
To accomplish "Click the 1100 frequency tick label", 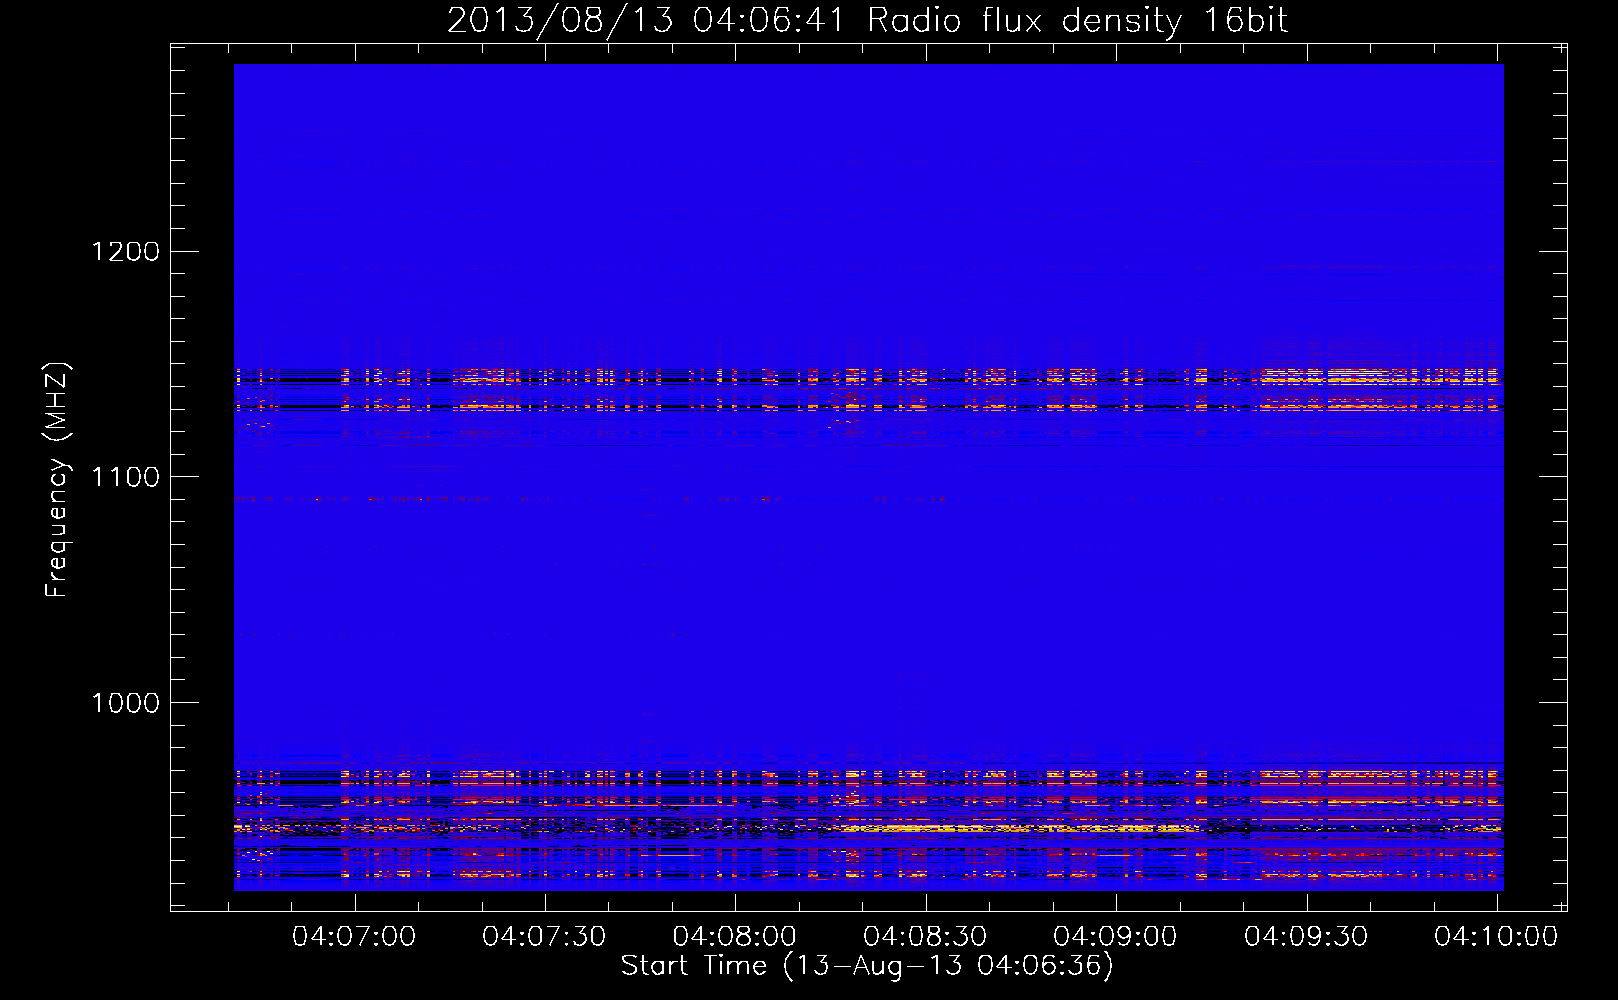I will (125, 477).
